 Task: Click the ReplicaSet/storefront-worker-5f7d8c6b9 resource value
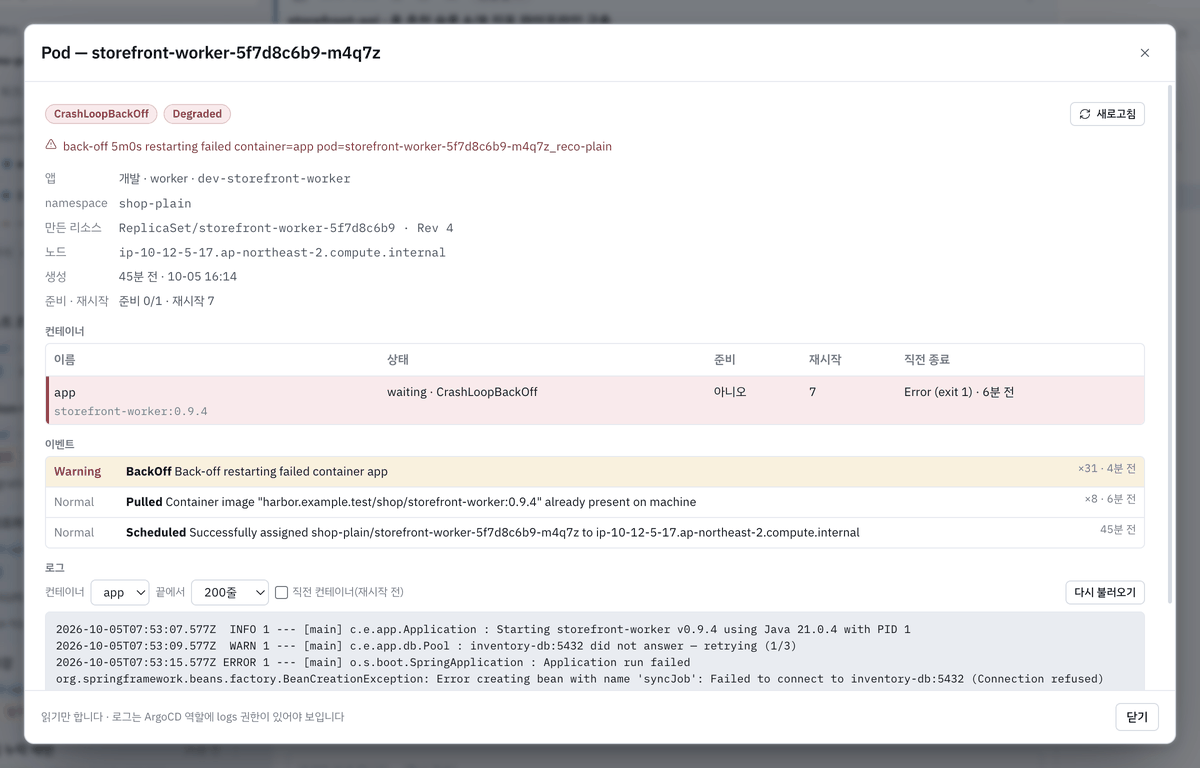[x=257, y=228]
